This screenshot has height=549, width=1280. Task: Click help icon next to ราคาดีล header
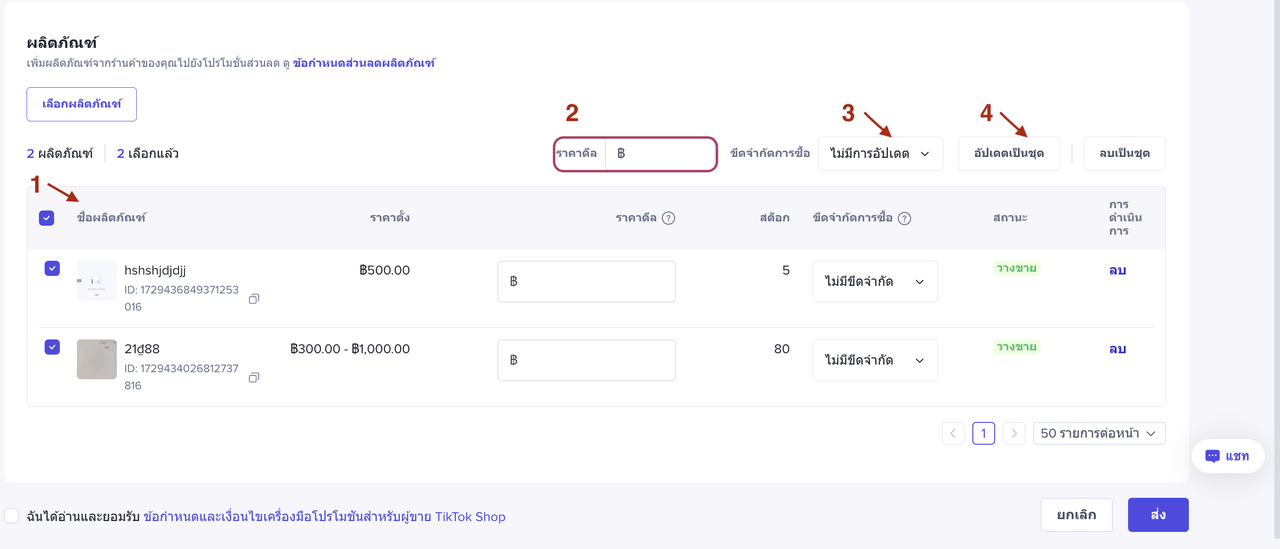tap(668, 218)
